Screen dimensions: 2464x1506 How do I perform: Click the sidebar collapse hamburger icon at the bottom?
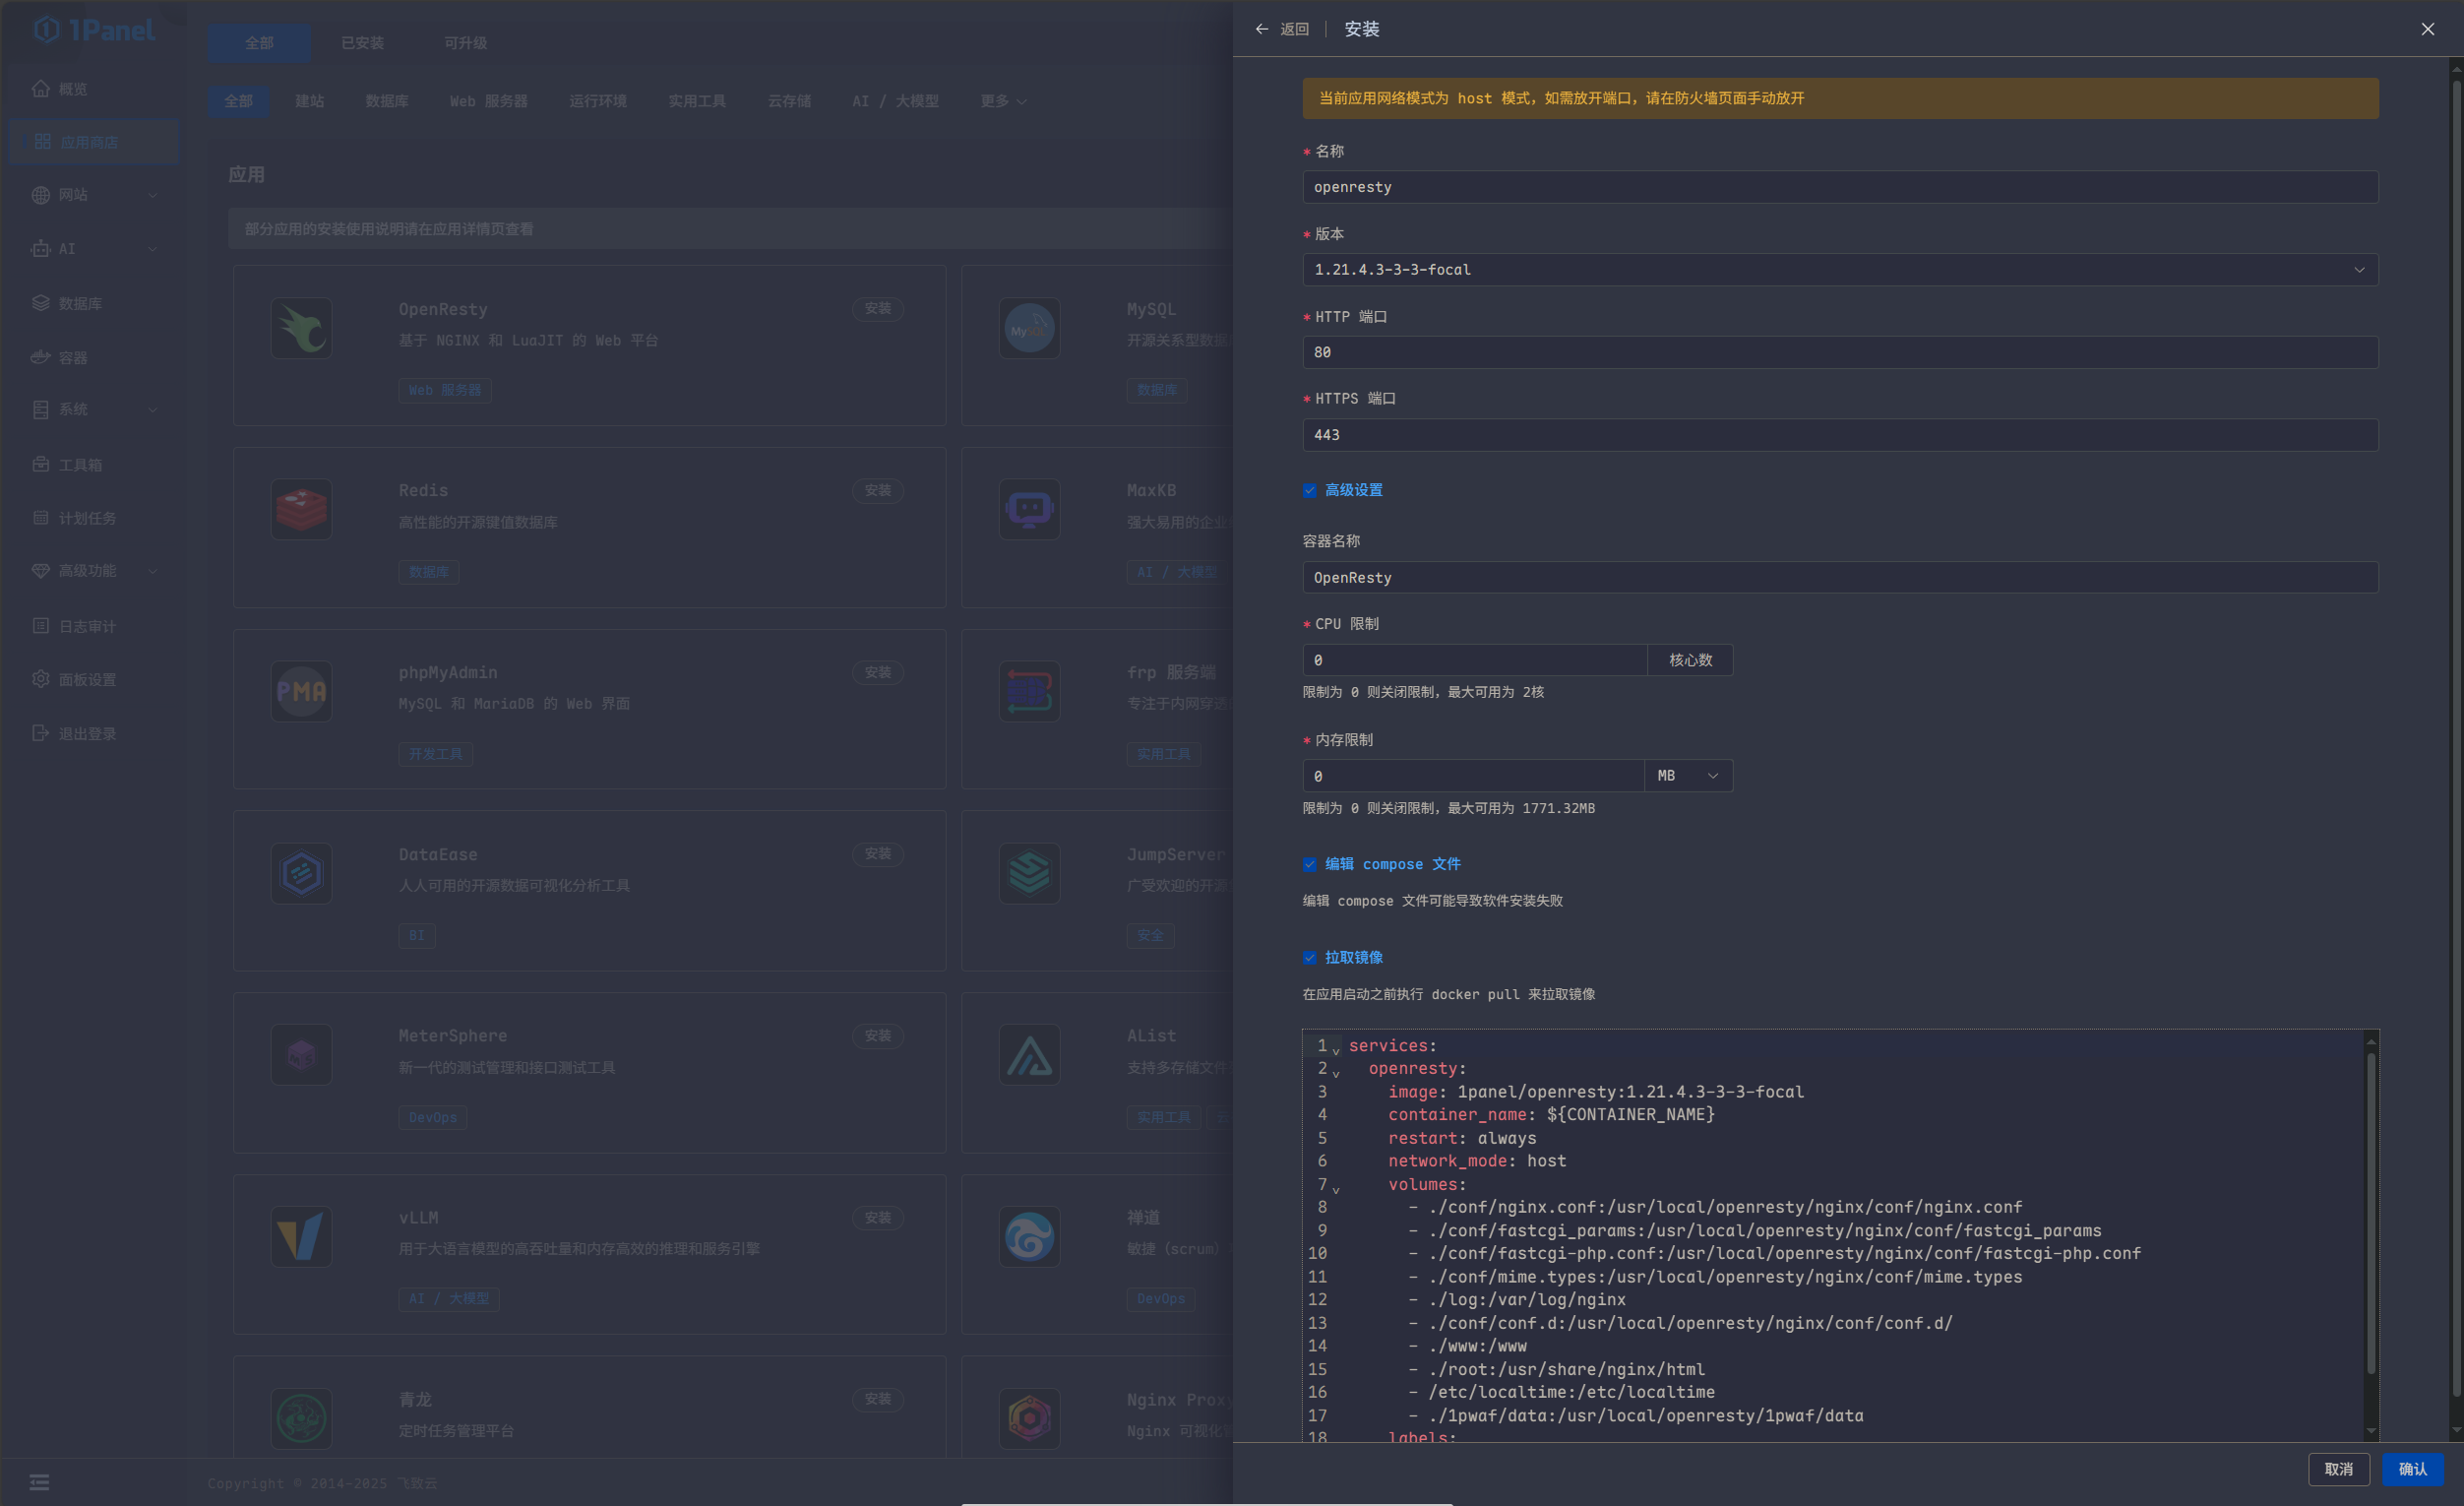39,1482
